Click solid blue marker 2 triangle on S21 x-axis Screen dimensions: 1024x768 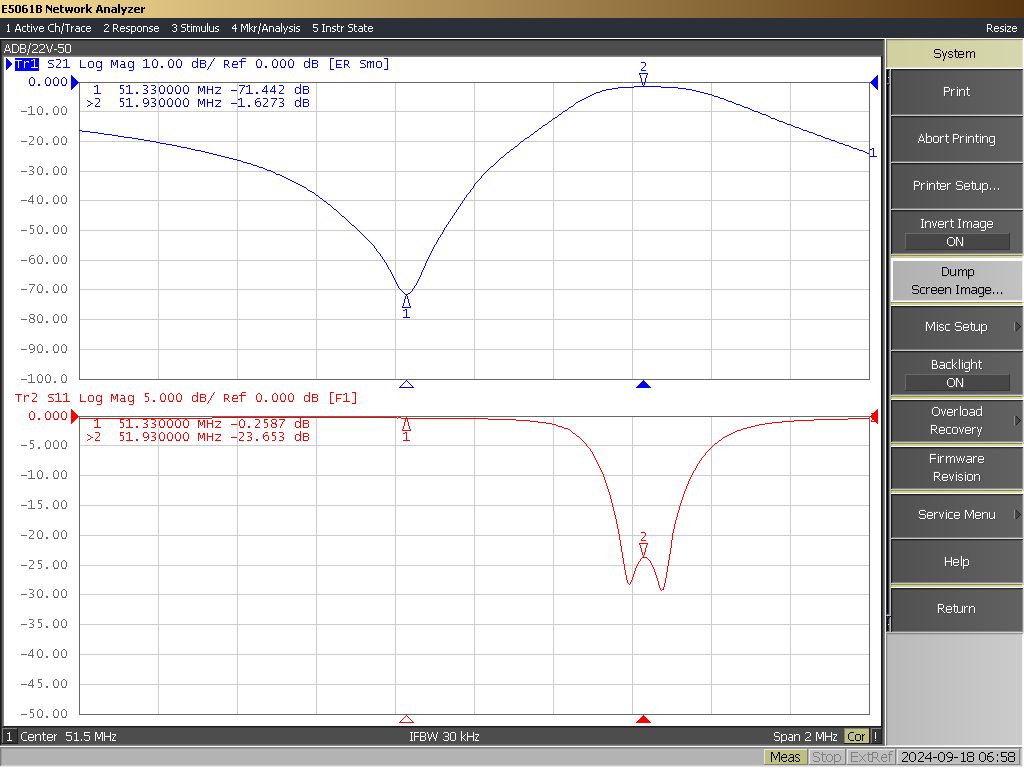pos(643,385)
